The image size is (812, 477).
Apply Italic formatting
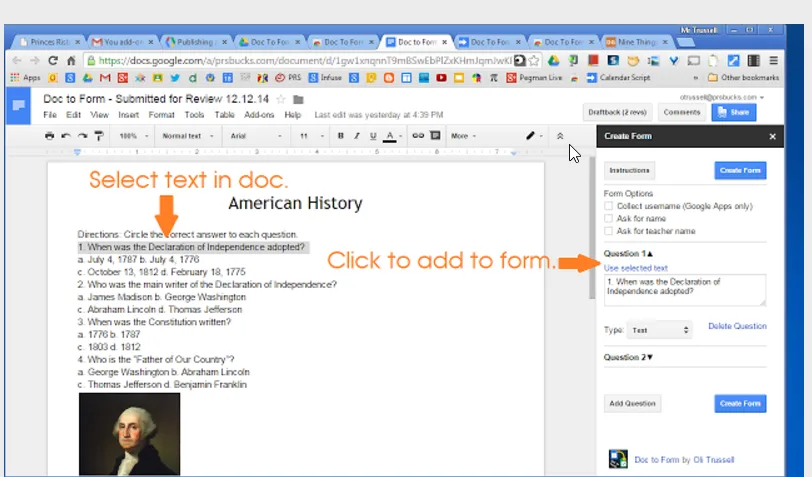356,136
